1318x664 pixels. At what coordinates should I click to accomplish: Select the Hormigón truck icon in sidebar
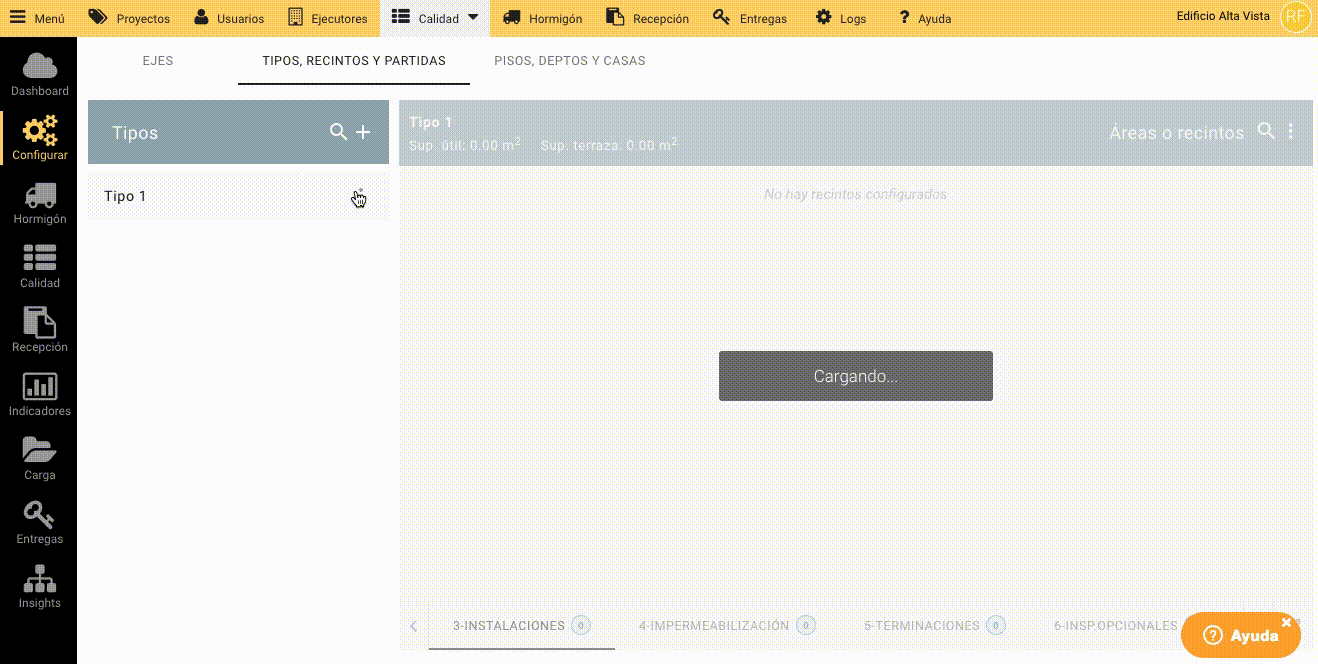[x=39, y=195]
